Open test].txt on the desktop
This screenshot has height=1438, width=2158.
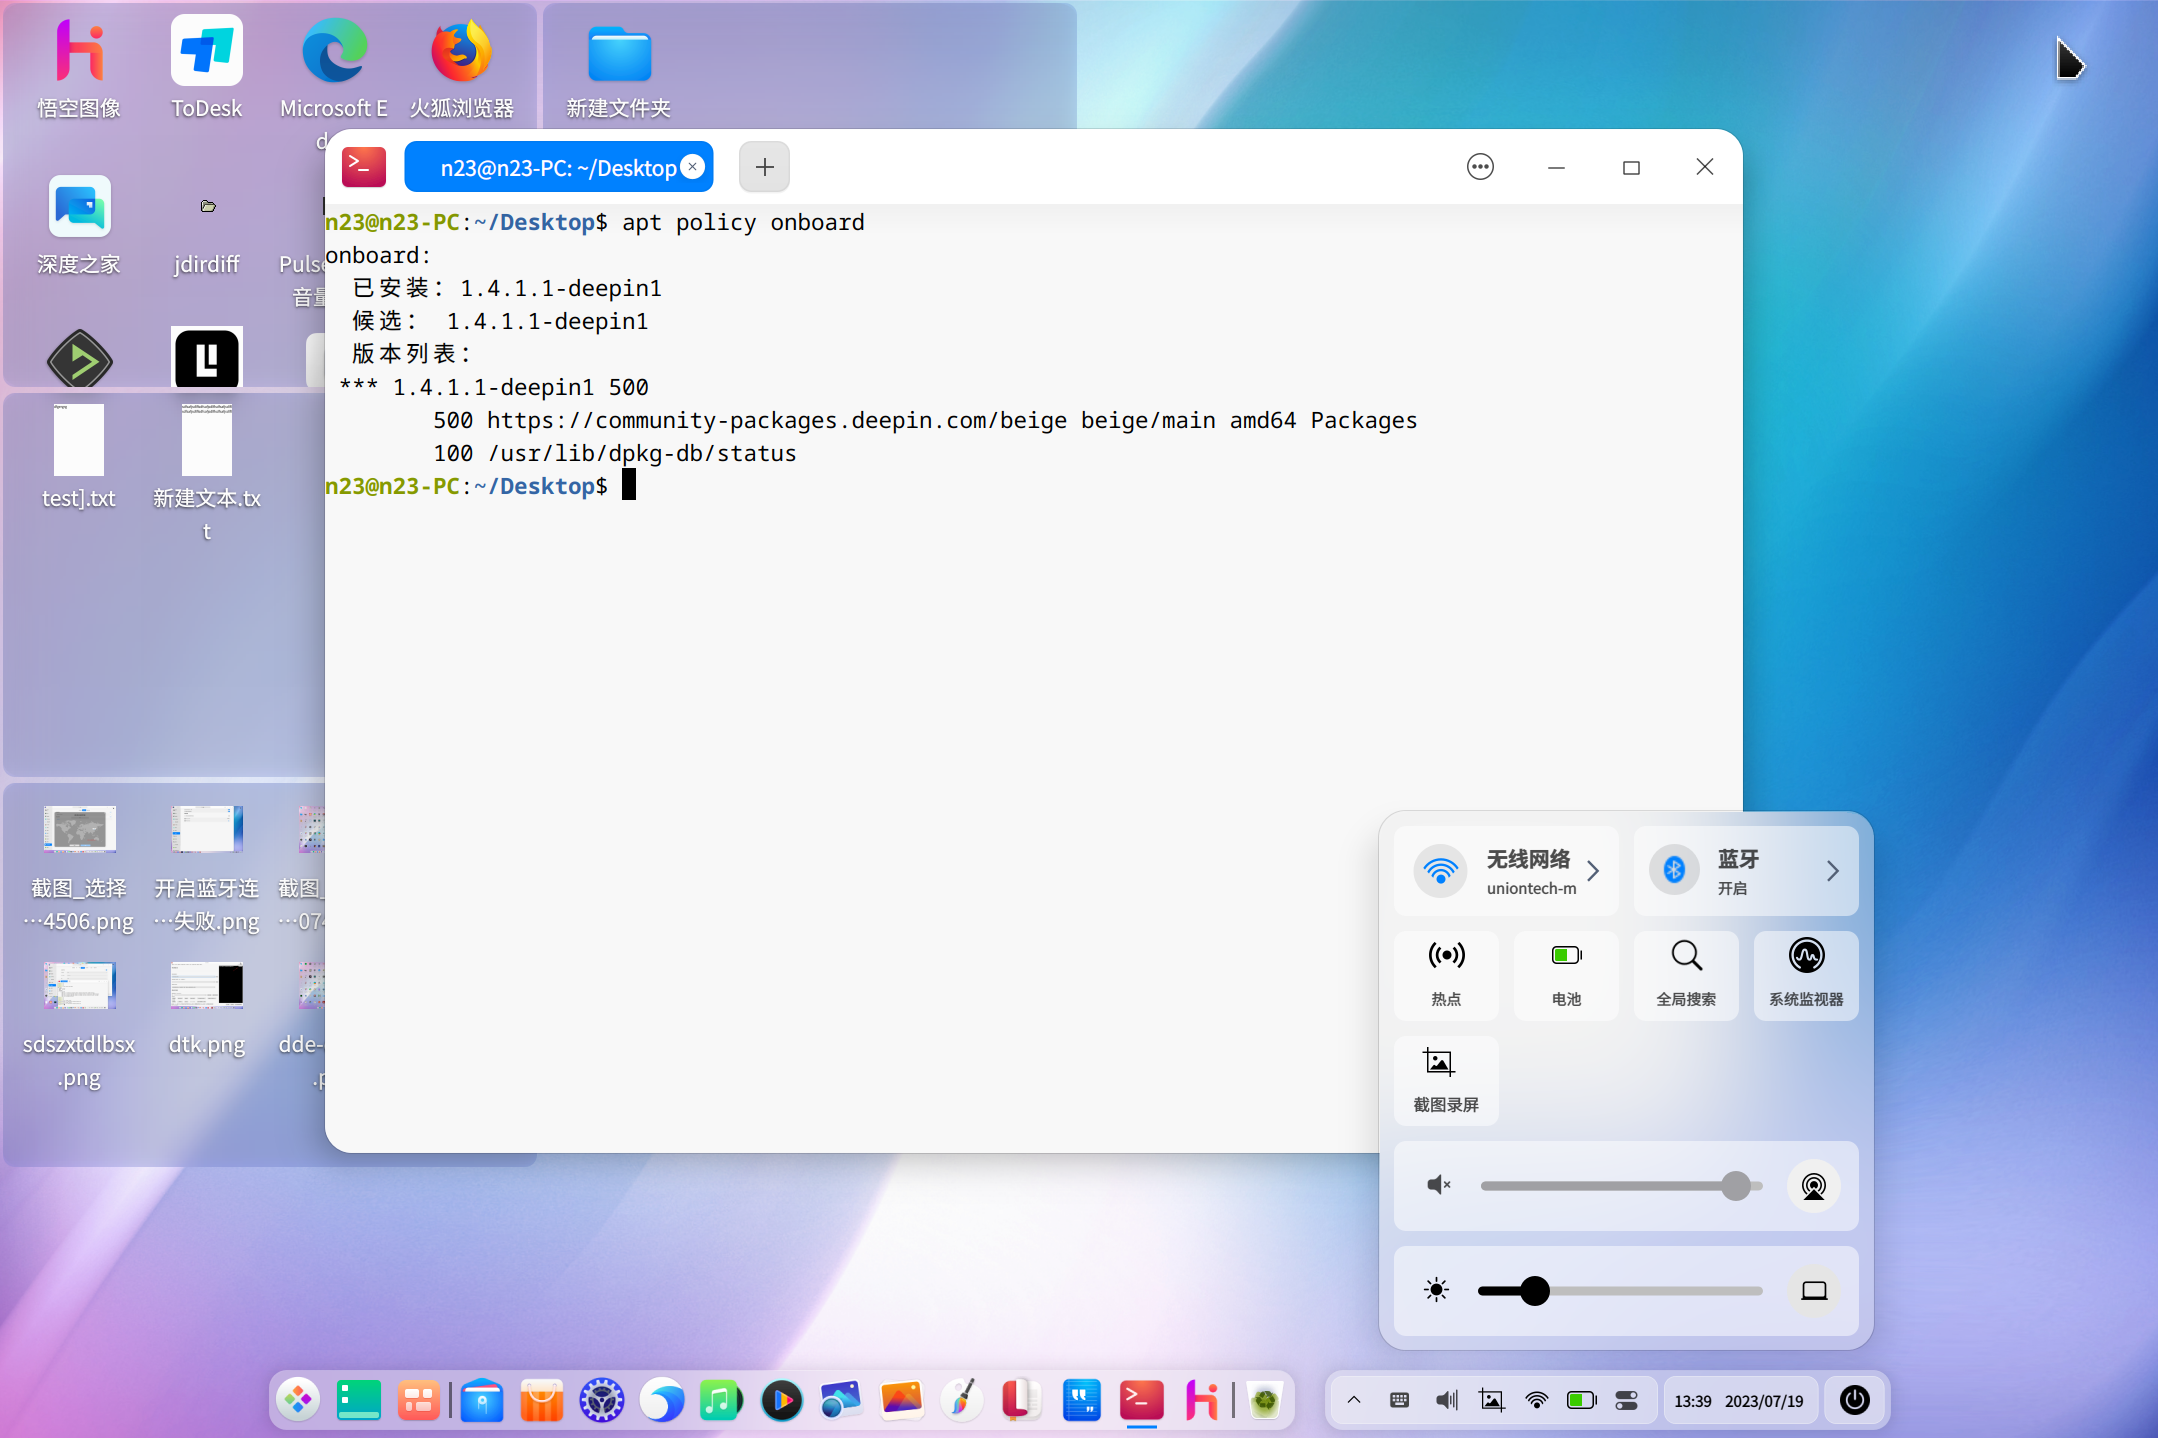click(x=79, y=455)
